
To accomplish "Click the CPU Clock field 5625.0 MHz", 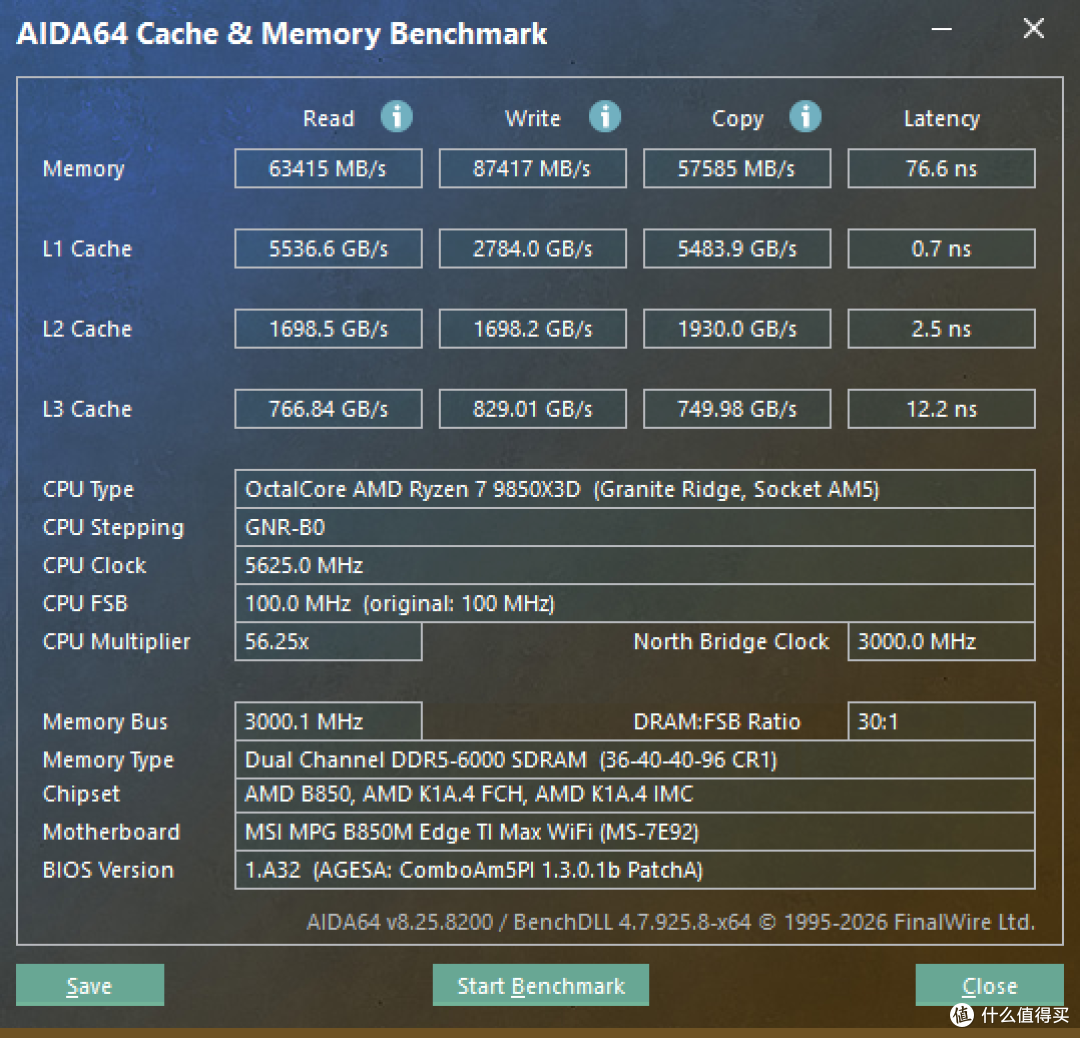I will click(x=634, y=565).
